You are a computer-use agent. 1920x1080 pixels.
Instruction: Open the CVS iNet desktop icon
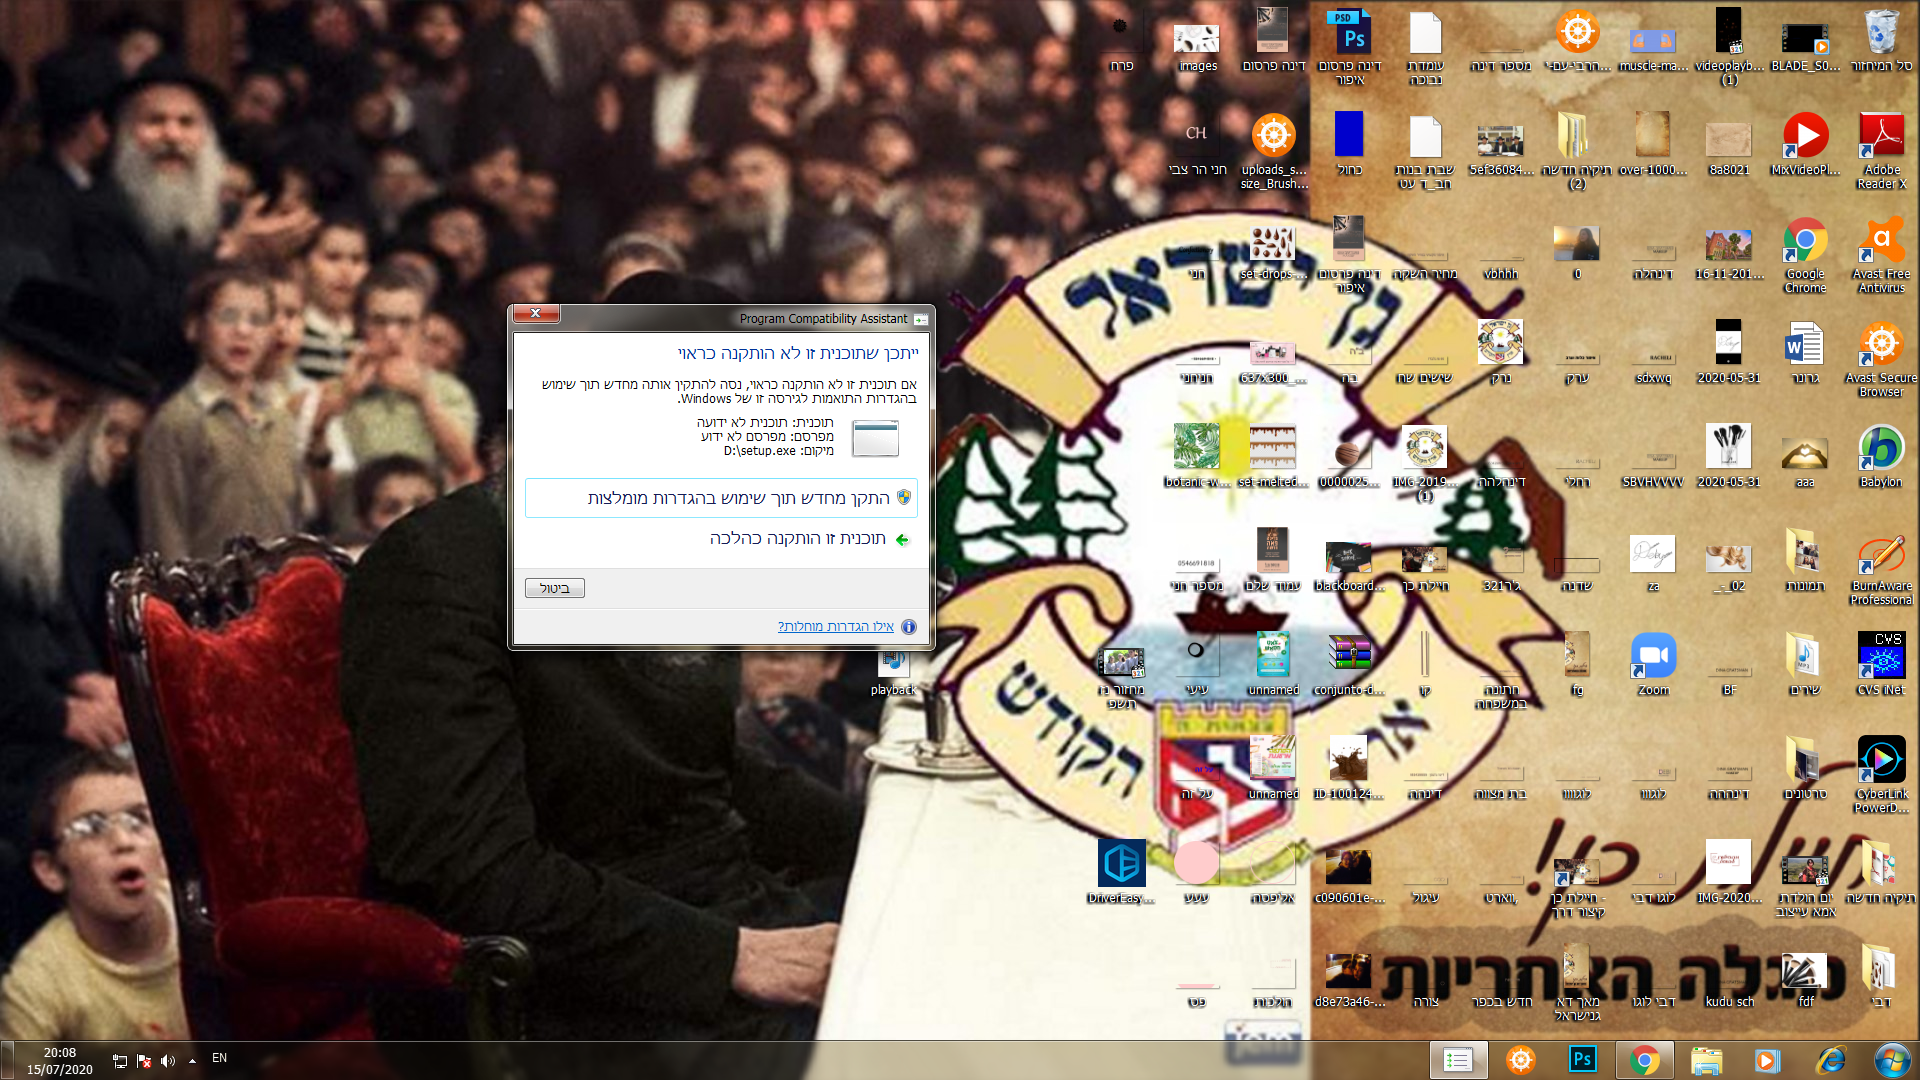(1881, 664)
